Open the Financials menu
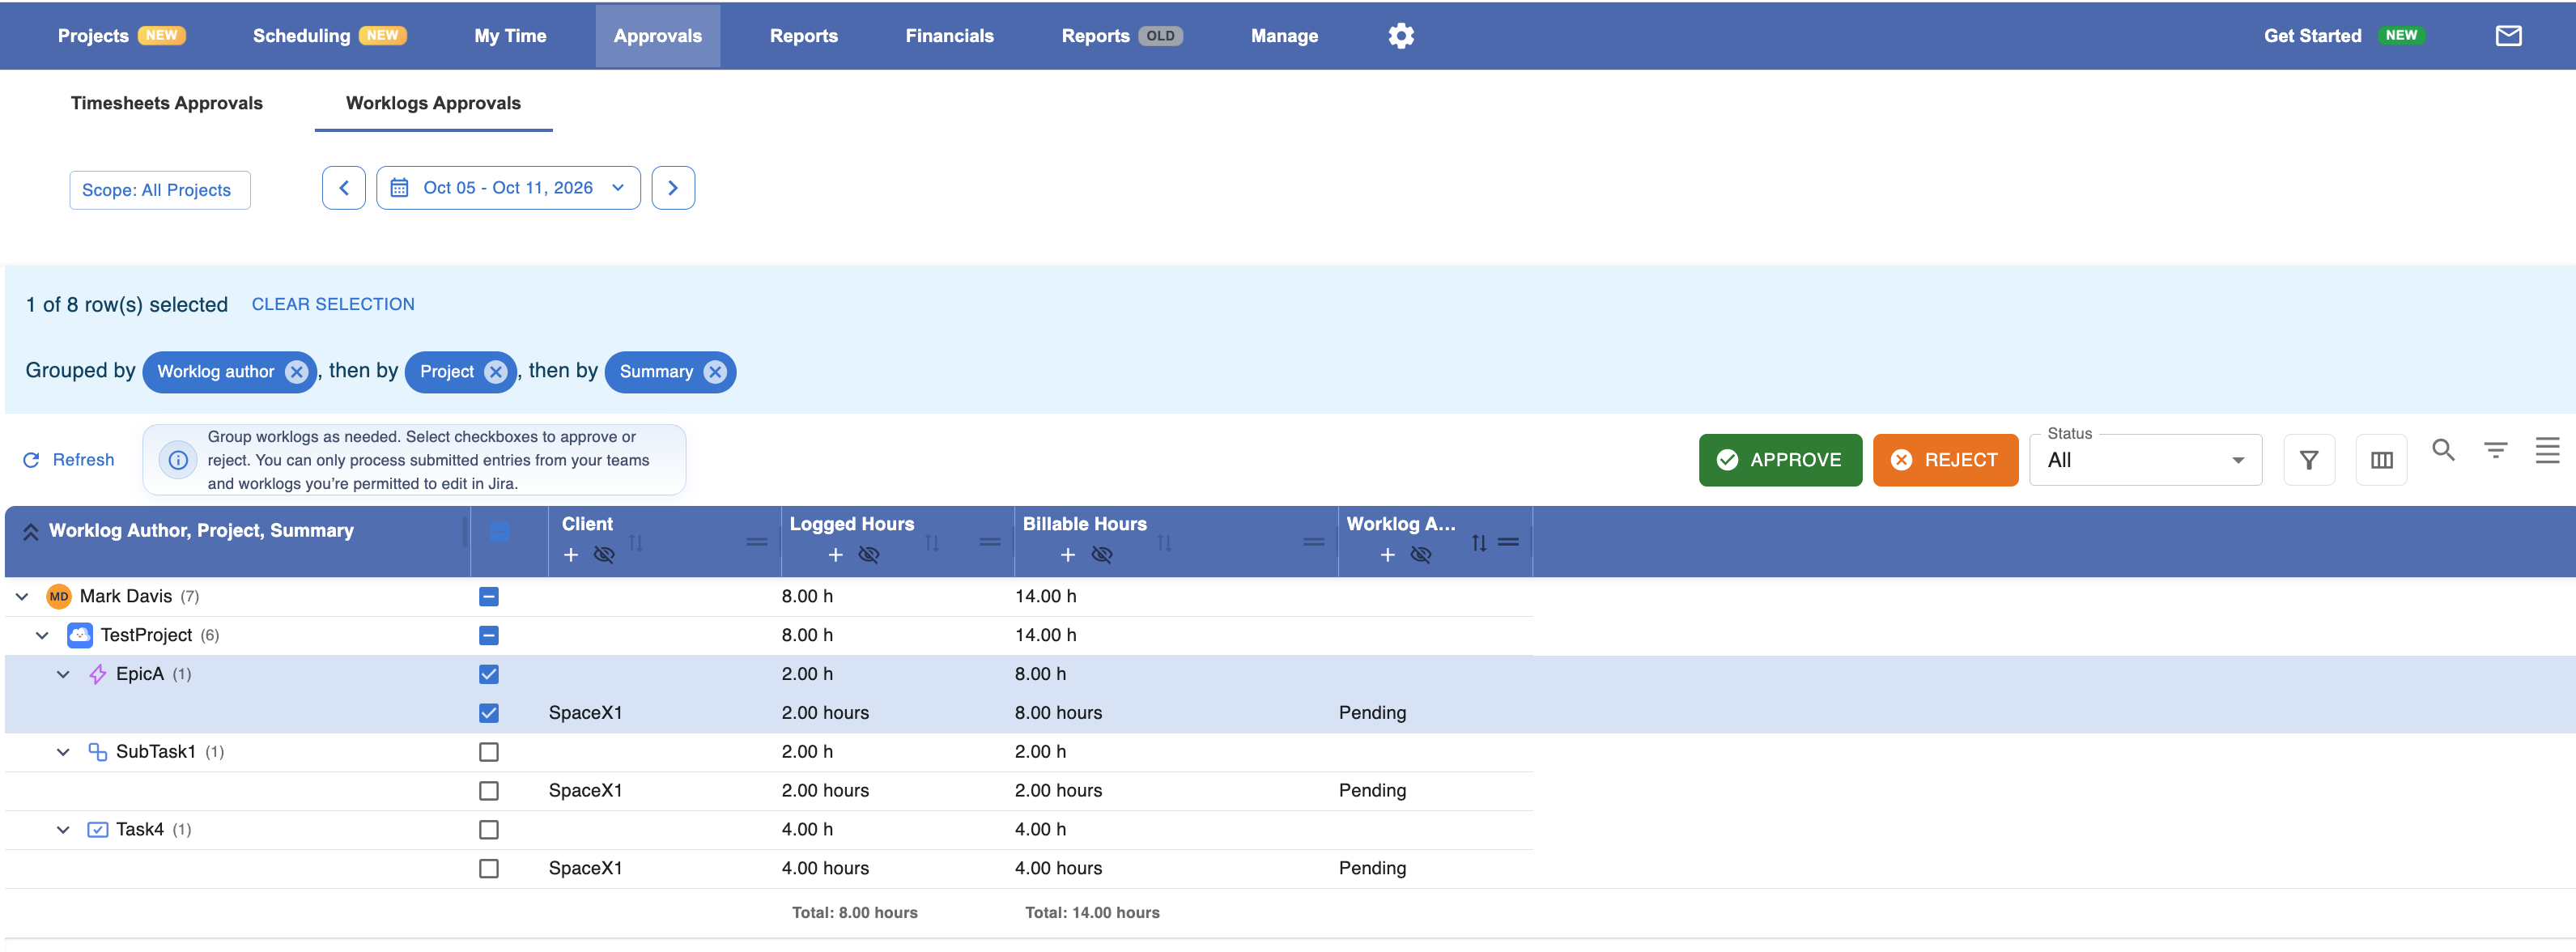The width and height of the screenshot is (2576, 952). (949, 36)
